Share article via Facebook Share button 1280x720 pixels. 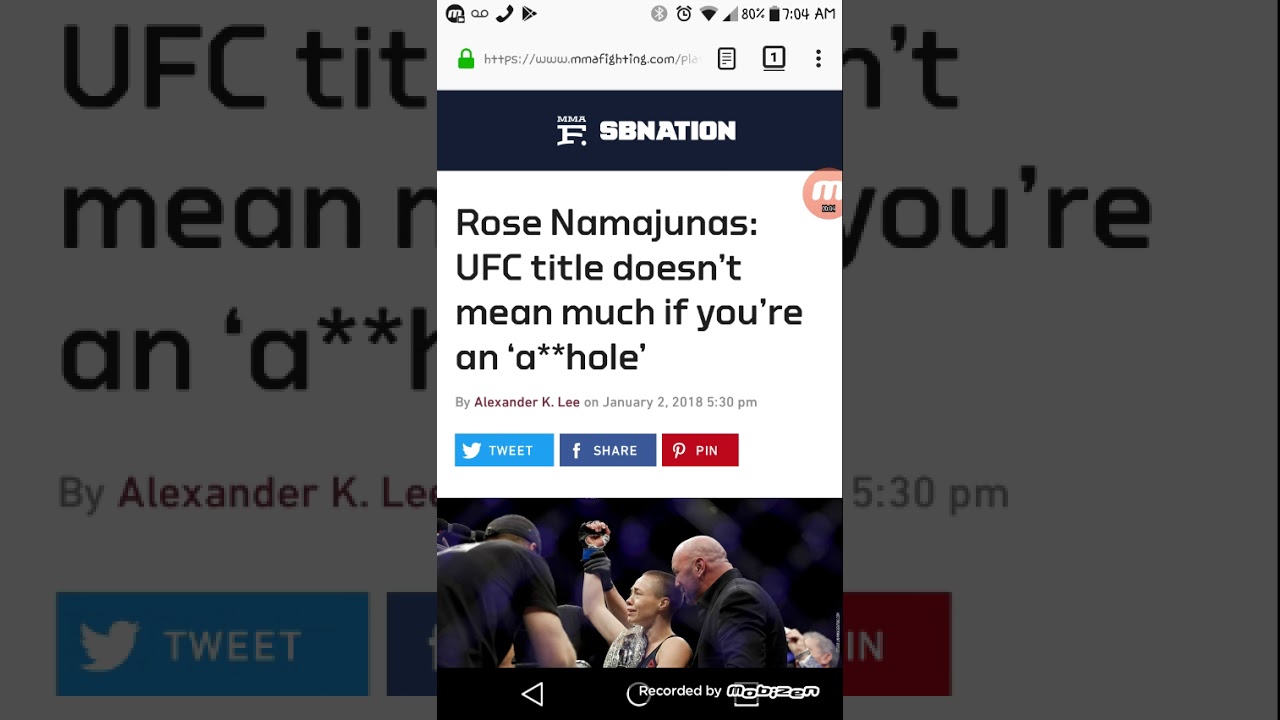608,450
